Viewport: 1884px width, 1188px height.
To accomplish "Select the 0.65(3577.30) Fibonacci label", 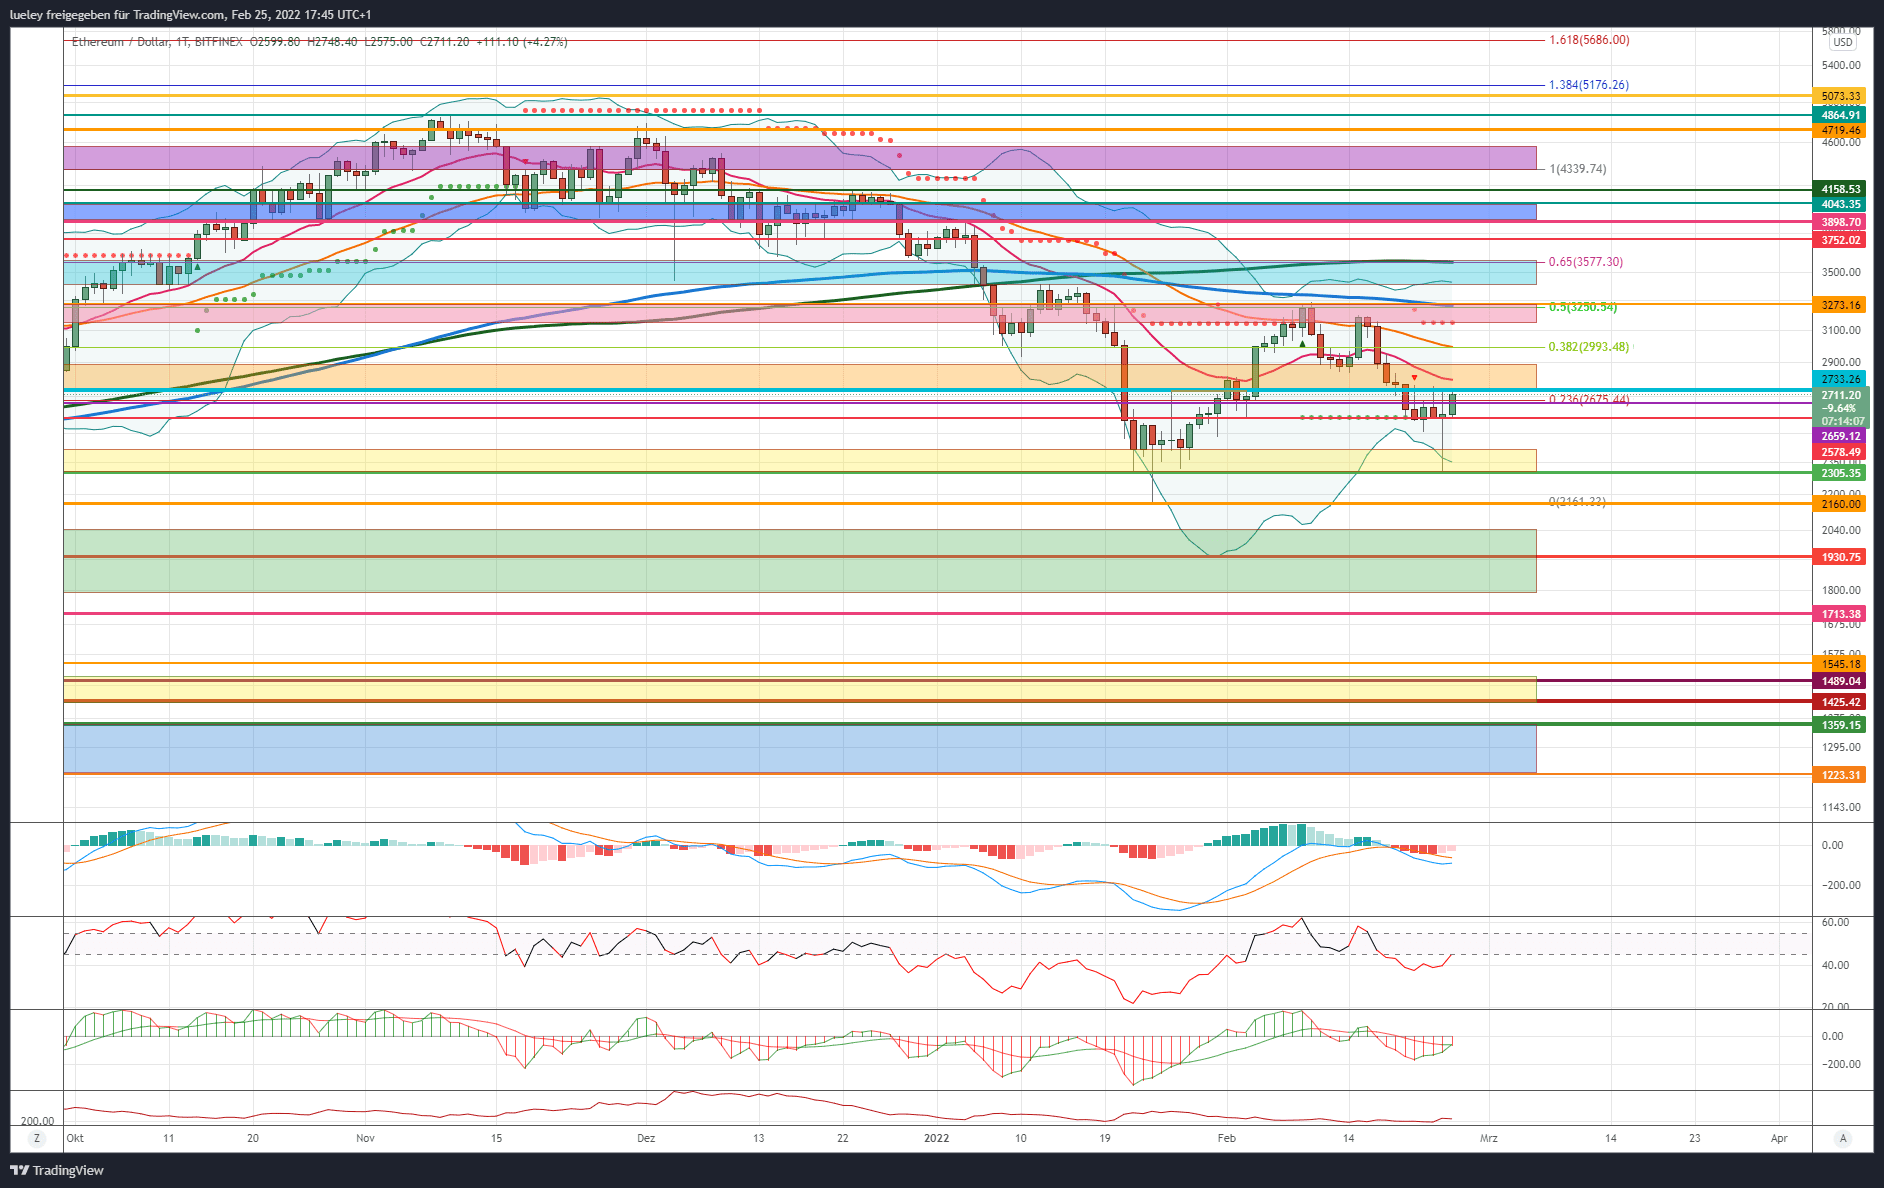I will click(x=1585, y=262).
